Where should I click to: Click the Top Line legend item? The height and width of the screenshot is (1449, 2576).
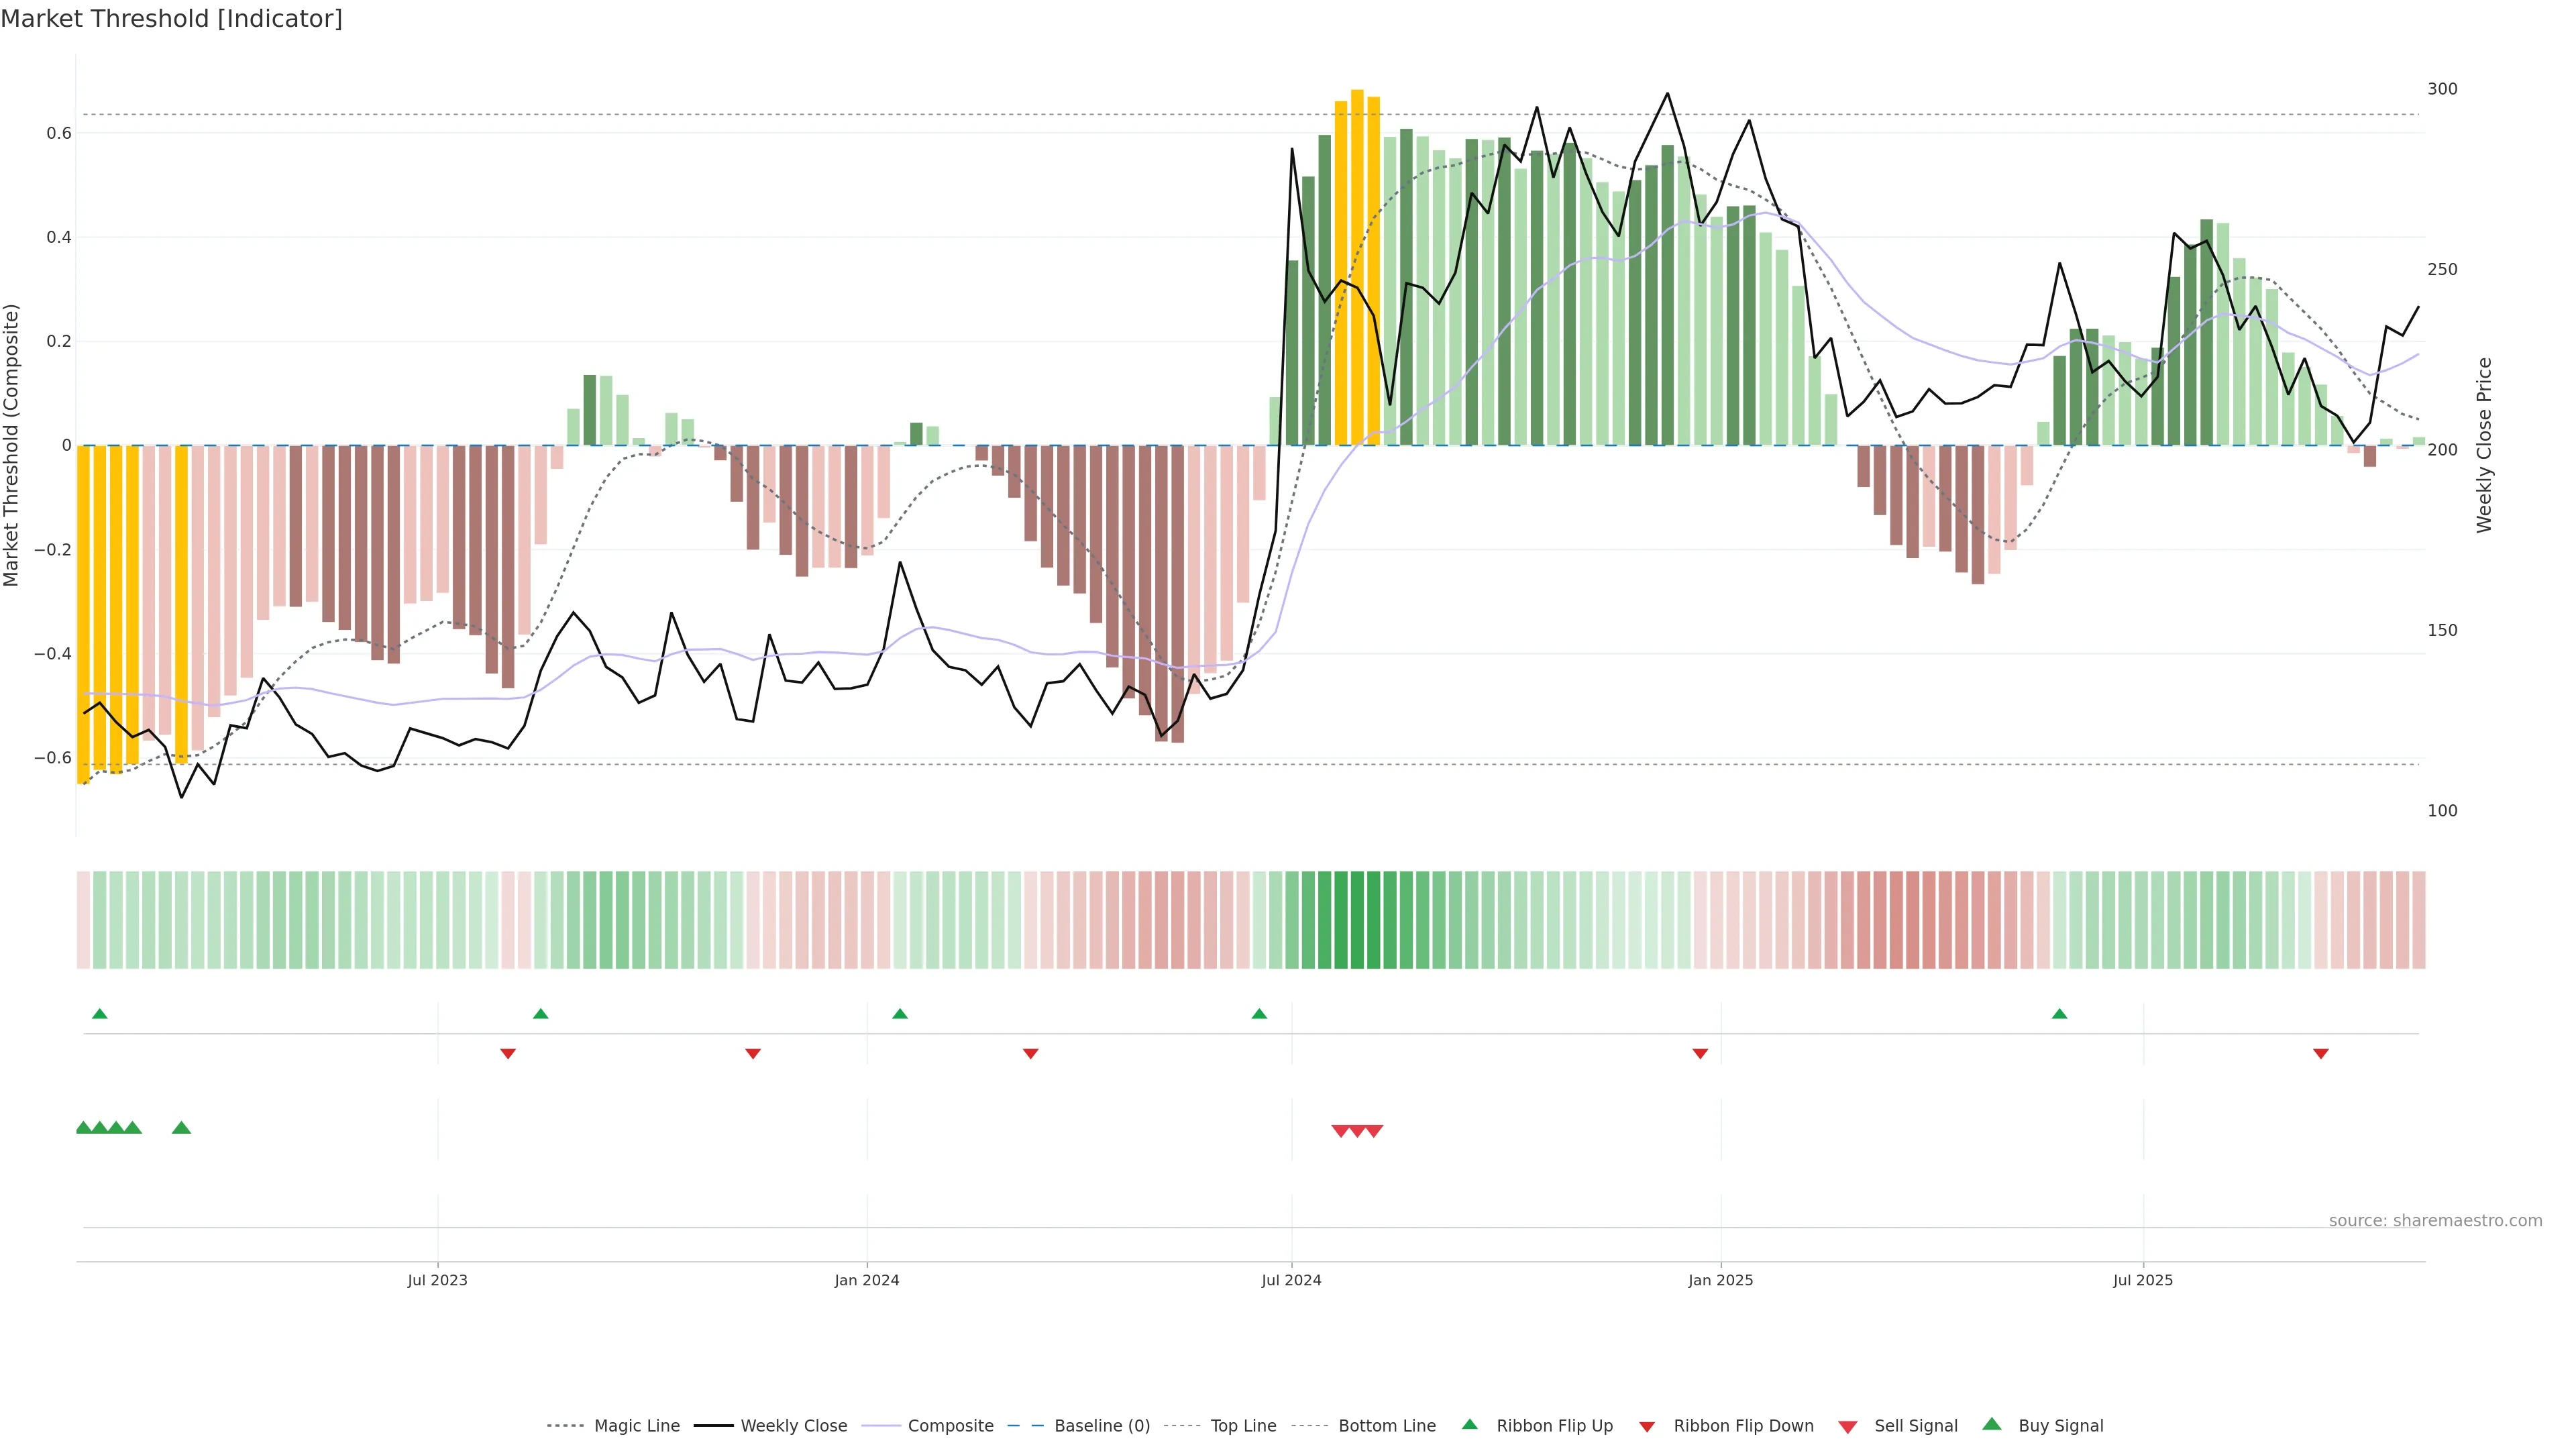[1243, 1426]
